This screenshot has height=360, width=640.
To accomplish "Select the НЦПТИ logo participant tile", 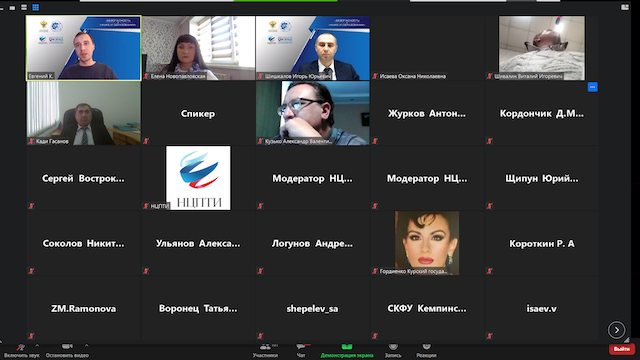I will click(198, 178).
